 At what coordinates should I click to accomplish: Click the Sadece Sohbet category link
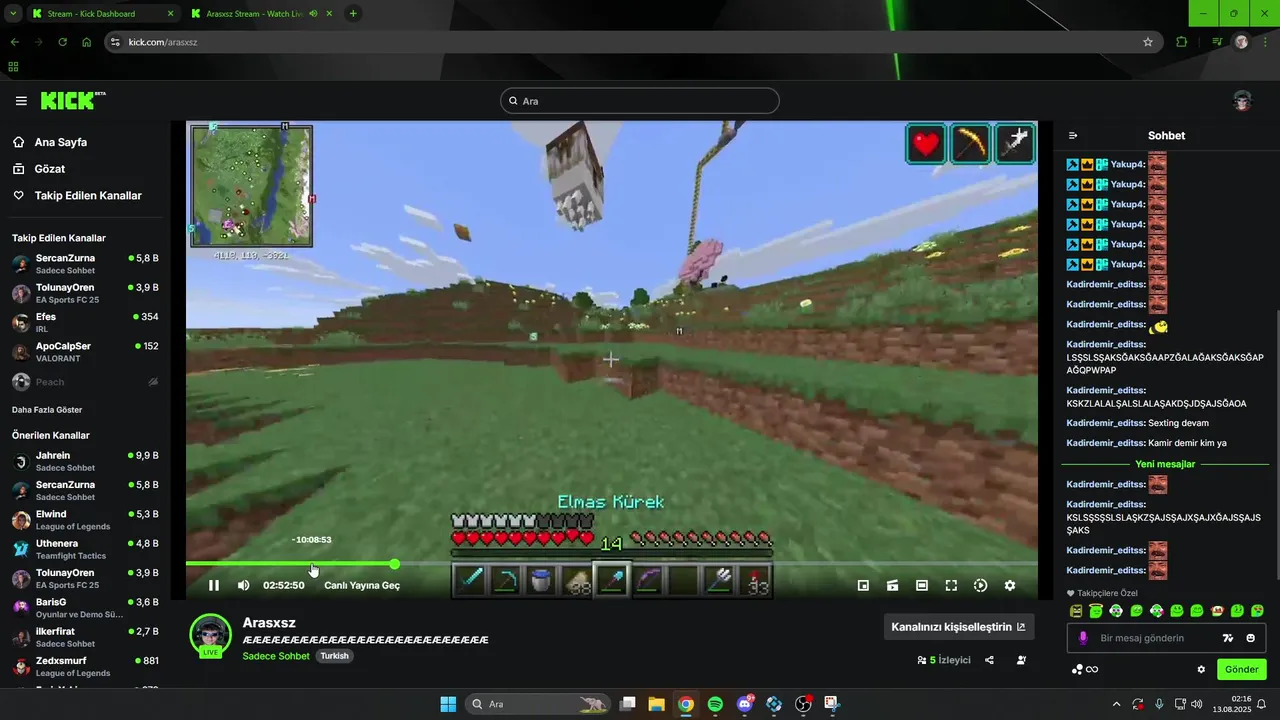point(277,656)
